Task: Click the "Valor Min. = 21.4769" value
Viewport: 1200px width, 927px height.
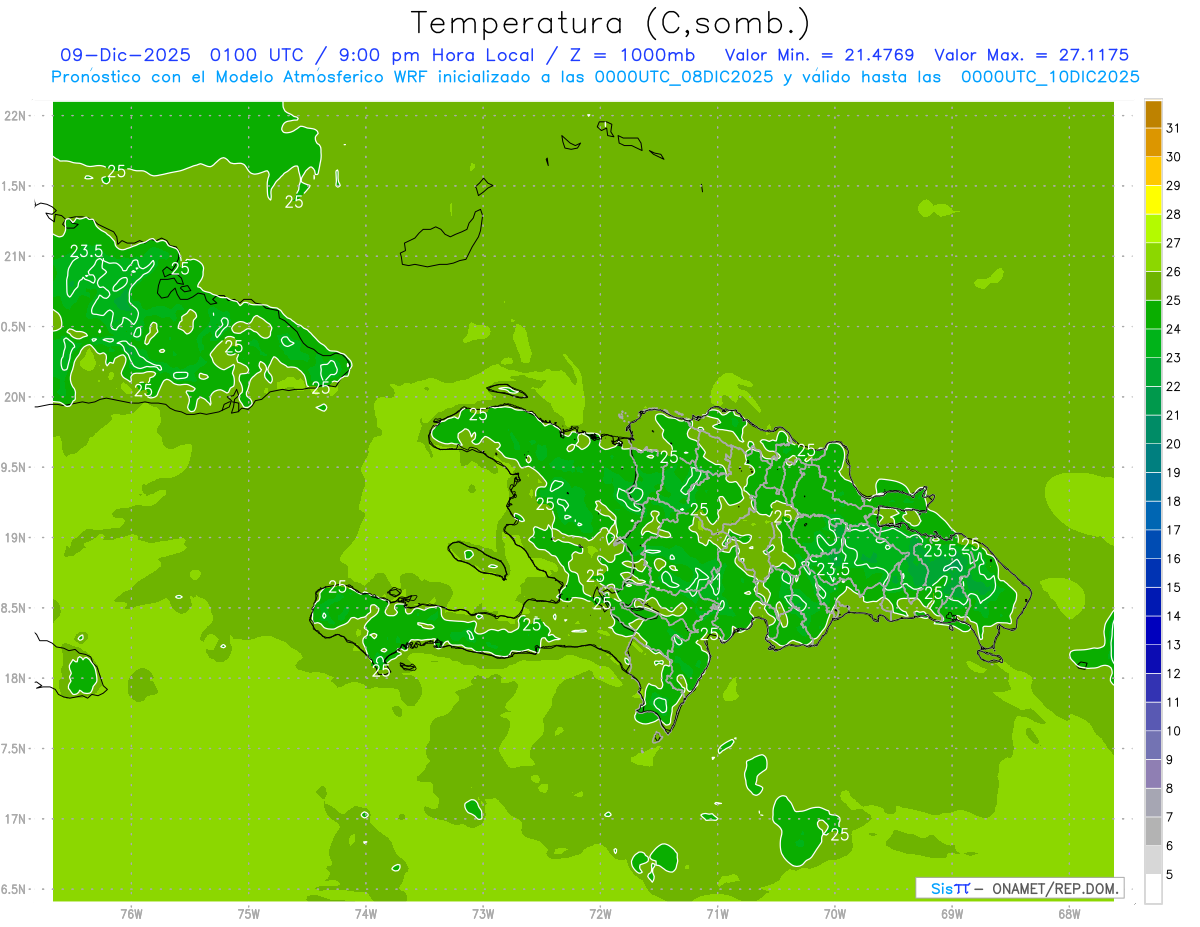Action: 819,55
